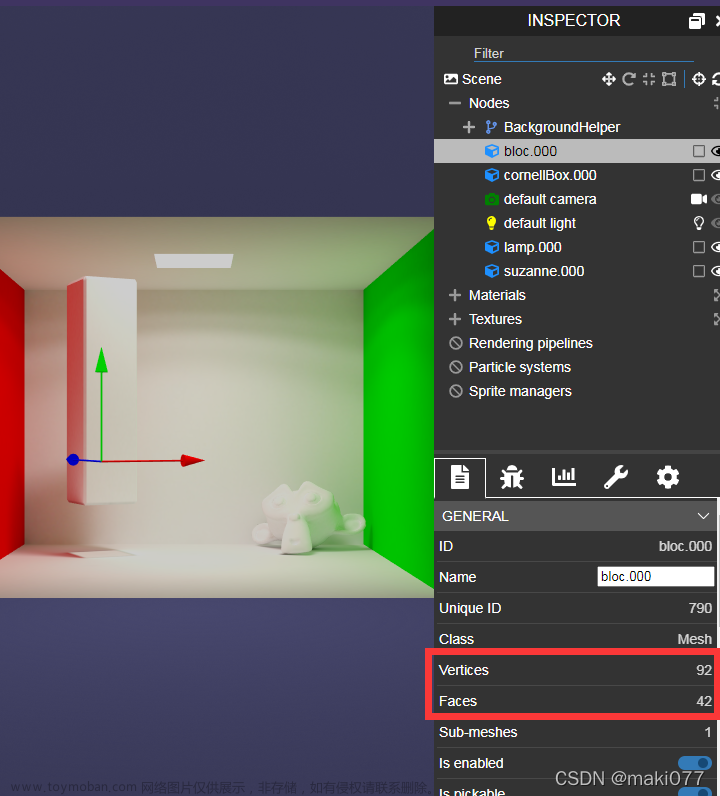Open the Statistics chart tab
This screenshot has height=796, width=720.
564,477
